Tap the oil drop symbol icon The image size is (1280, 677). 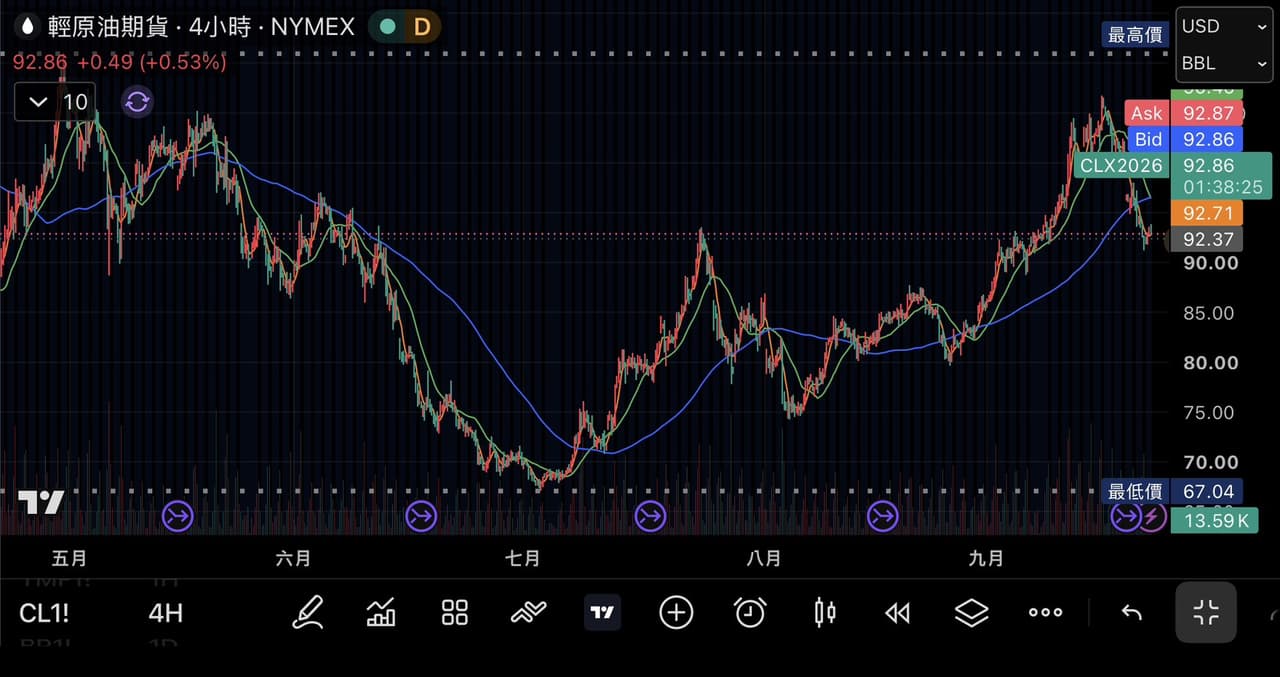(27, 27)
